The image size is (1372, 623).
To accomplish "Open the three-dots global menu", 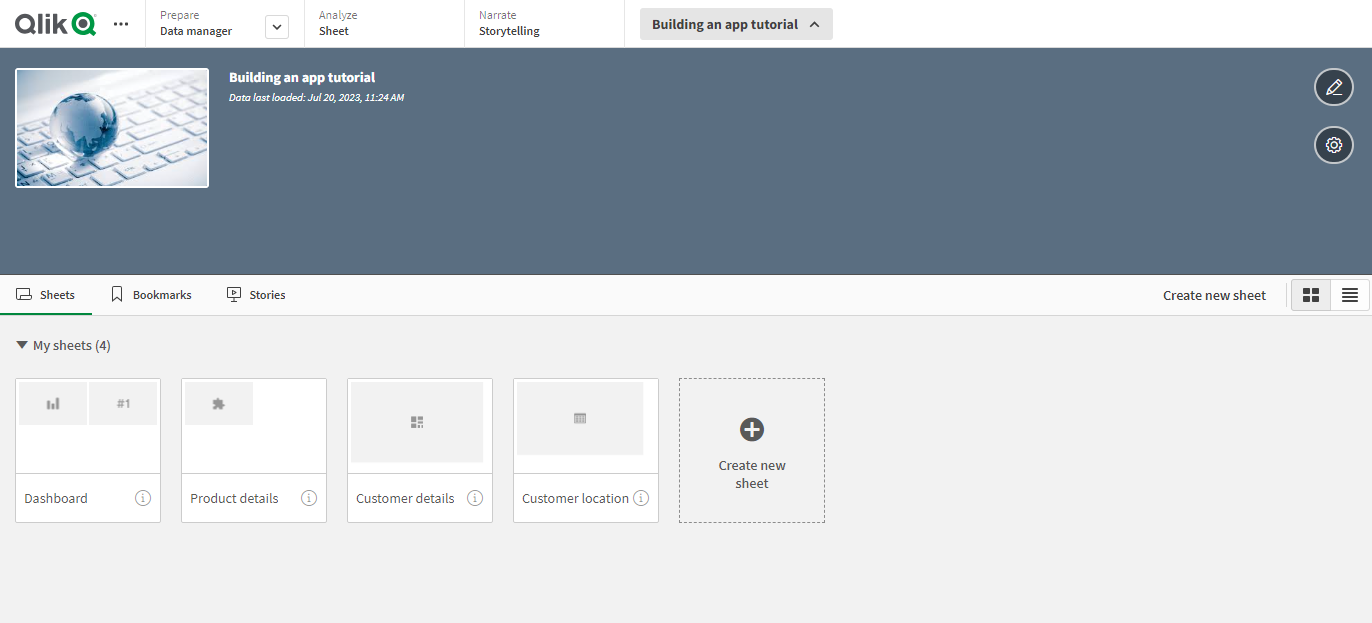I will pos(121,24).
